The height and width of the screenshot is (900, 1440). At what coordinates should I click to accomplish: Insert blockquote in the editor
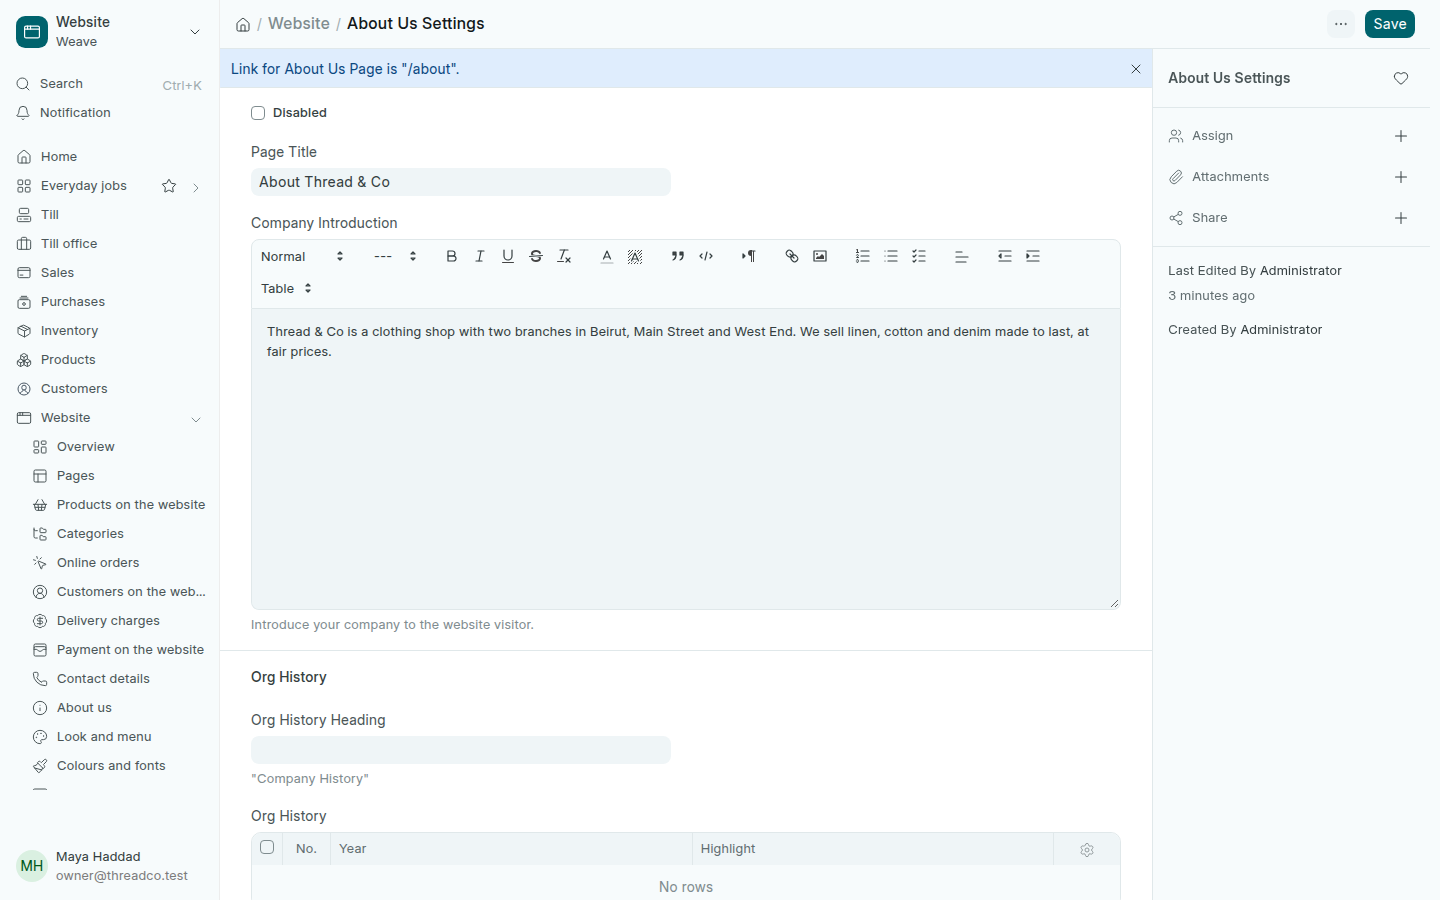[678, 257]
